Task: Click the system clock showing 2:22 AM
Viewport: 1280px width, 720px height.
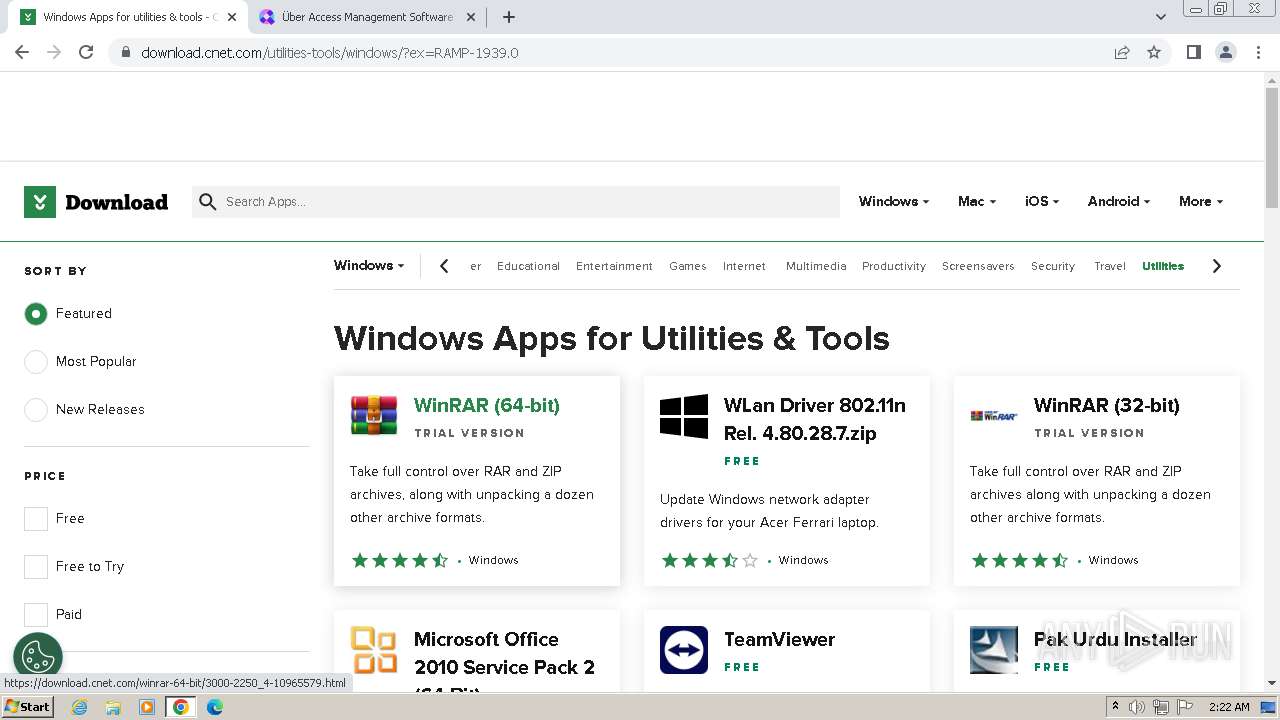Action: 1229,707
